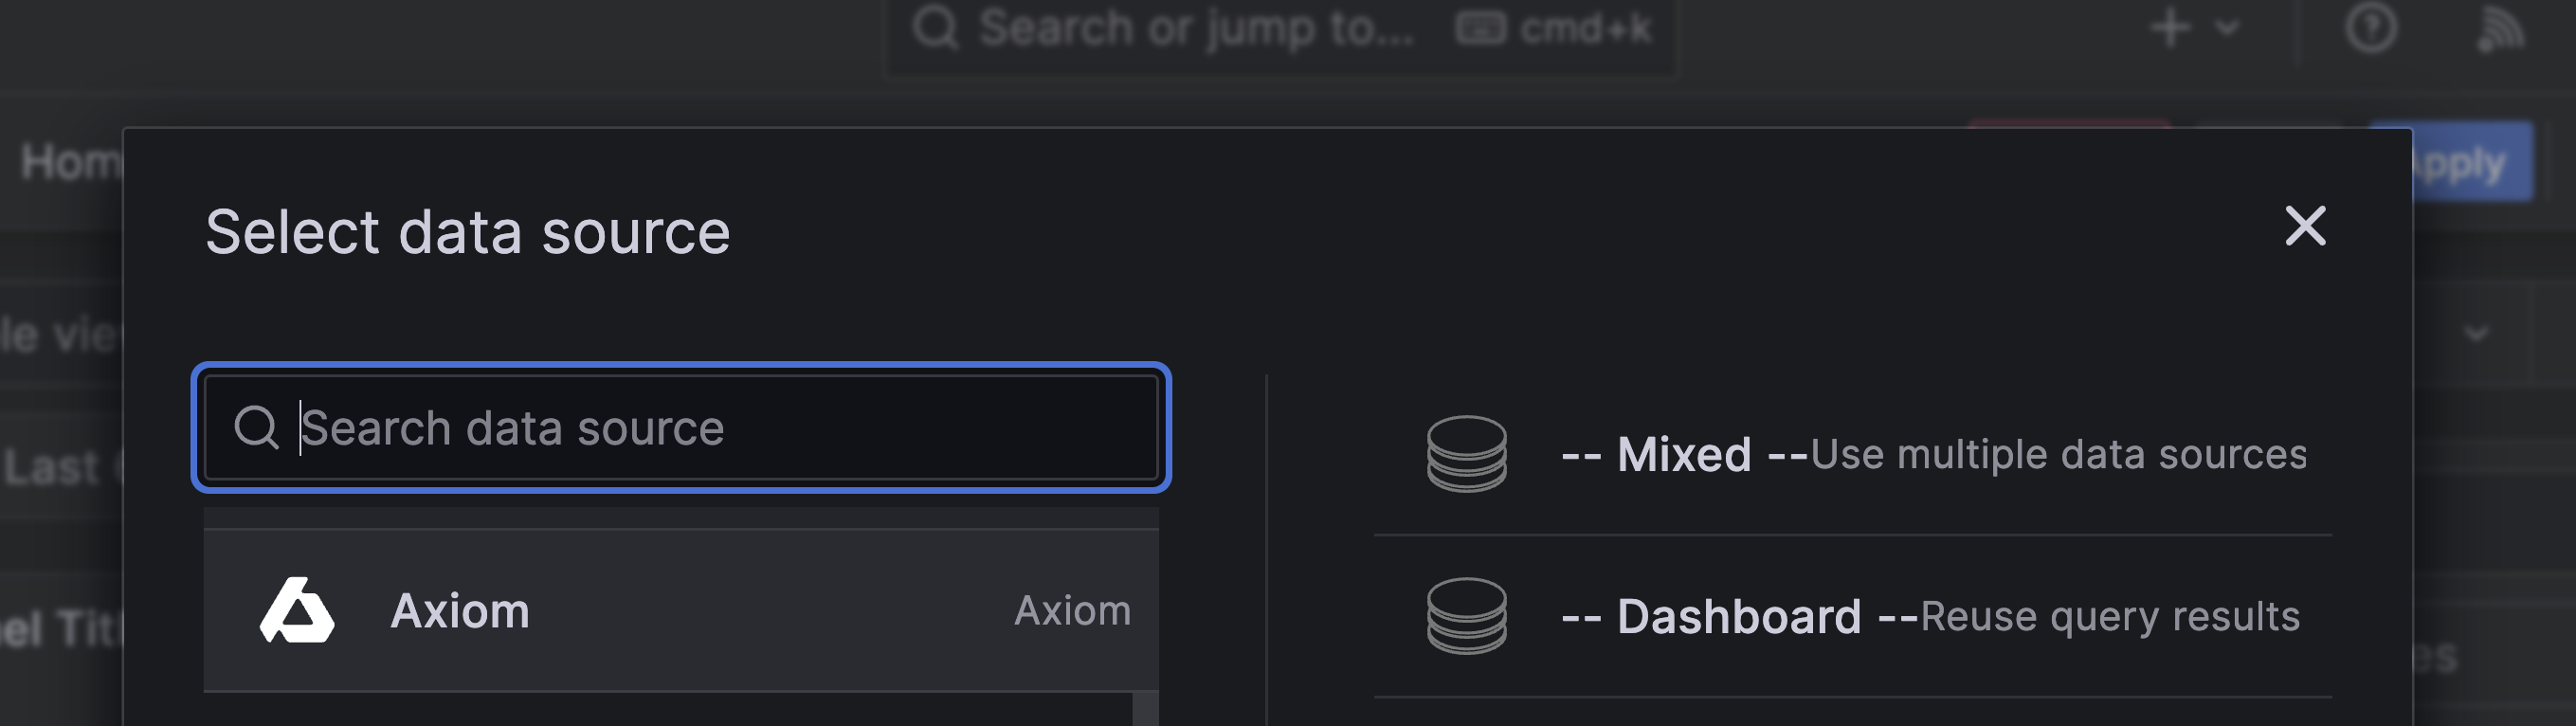Click inside the Search data source field
Viewport: 2576px width, 726px height.
pyautogui.click(x=680, y=427)
